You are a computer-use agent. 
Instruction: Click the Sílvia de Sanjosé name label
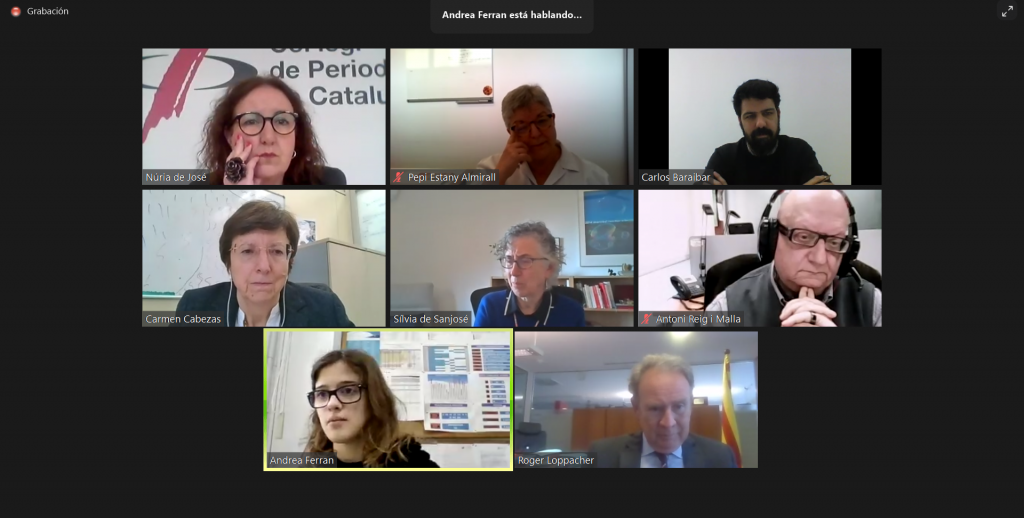click(431, 319)
